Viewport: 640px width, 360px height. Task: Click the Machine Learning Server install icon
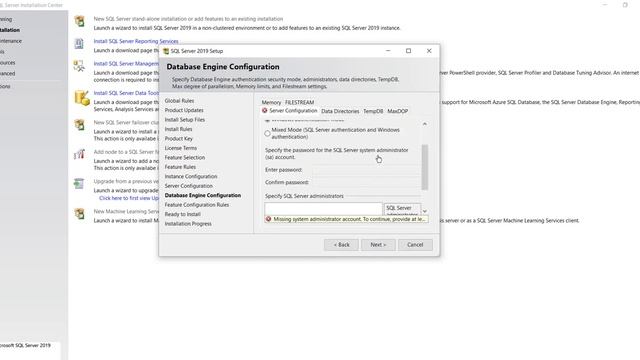click(80, 213)
